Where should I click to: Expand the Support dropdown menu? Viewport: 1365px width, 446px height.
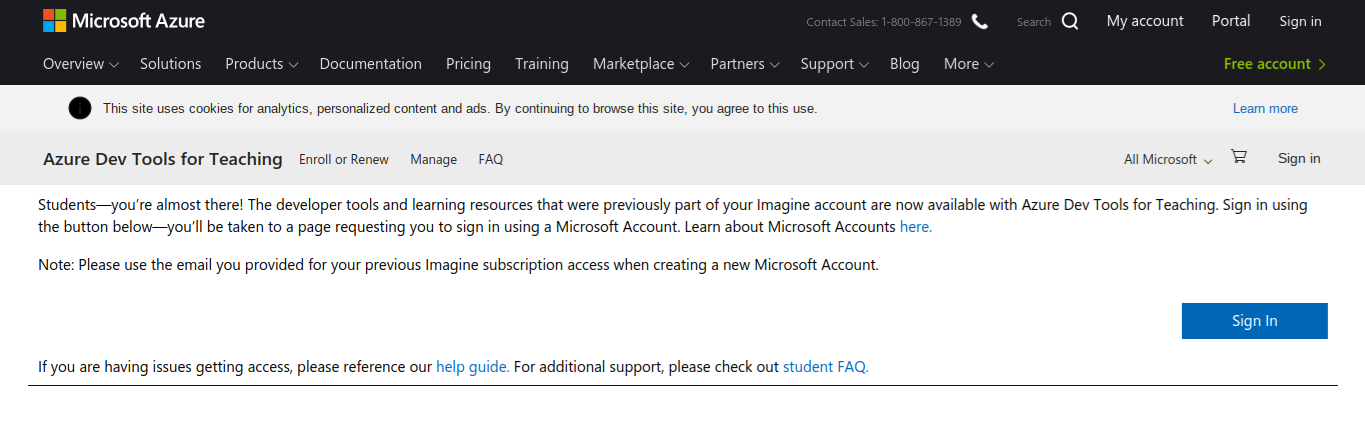[x=834, y=64]
